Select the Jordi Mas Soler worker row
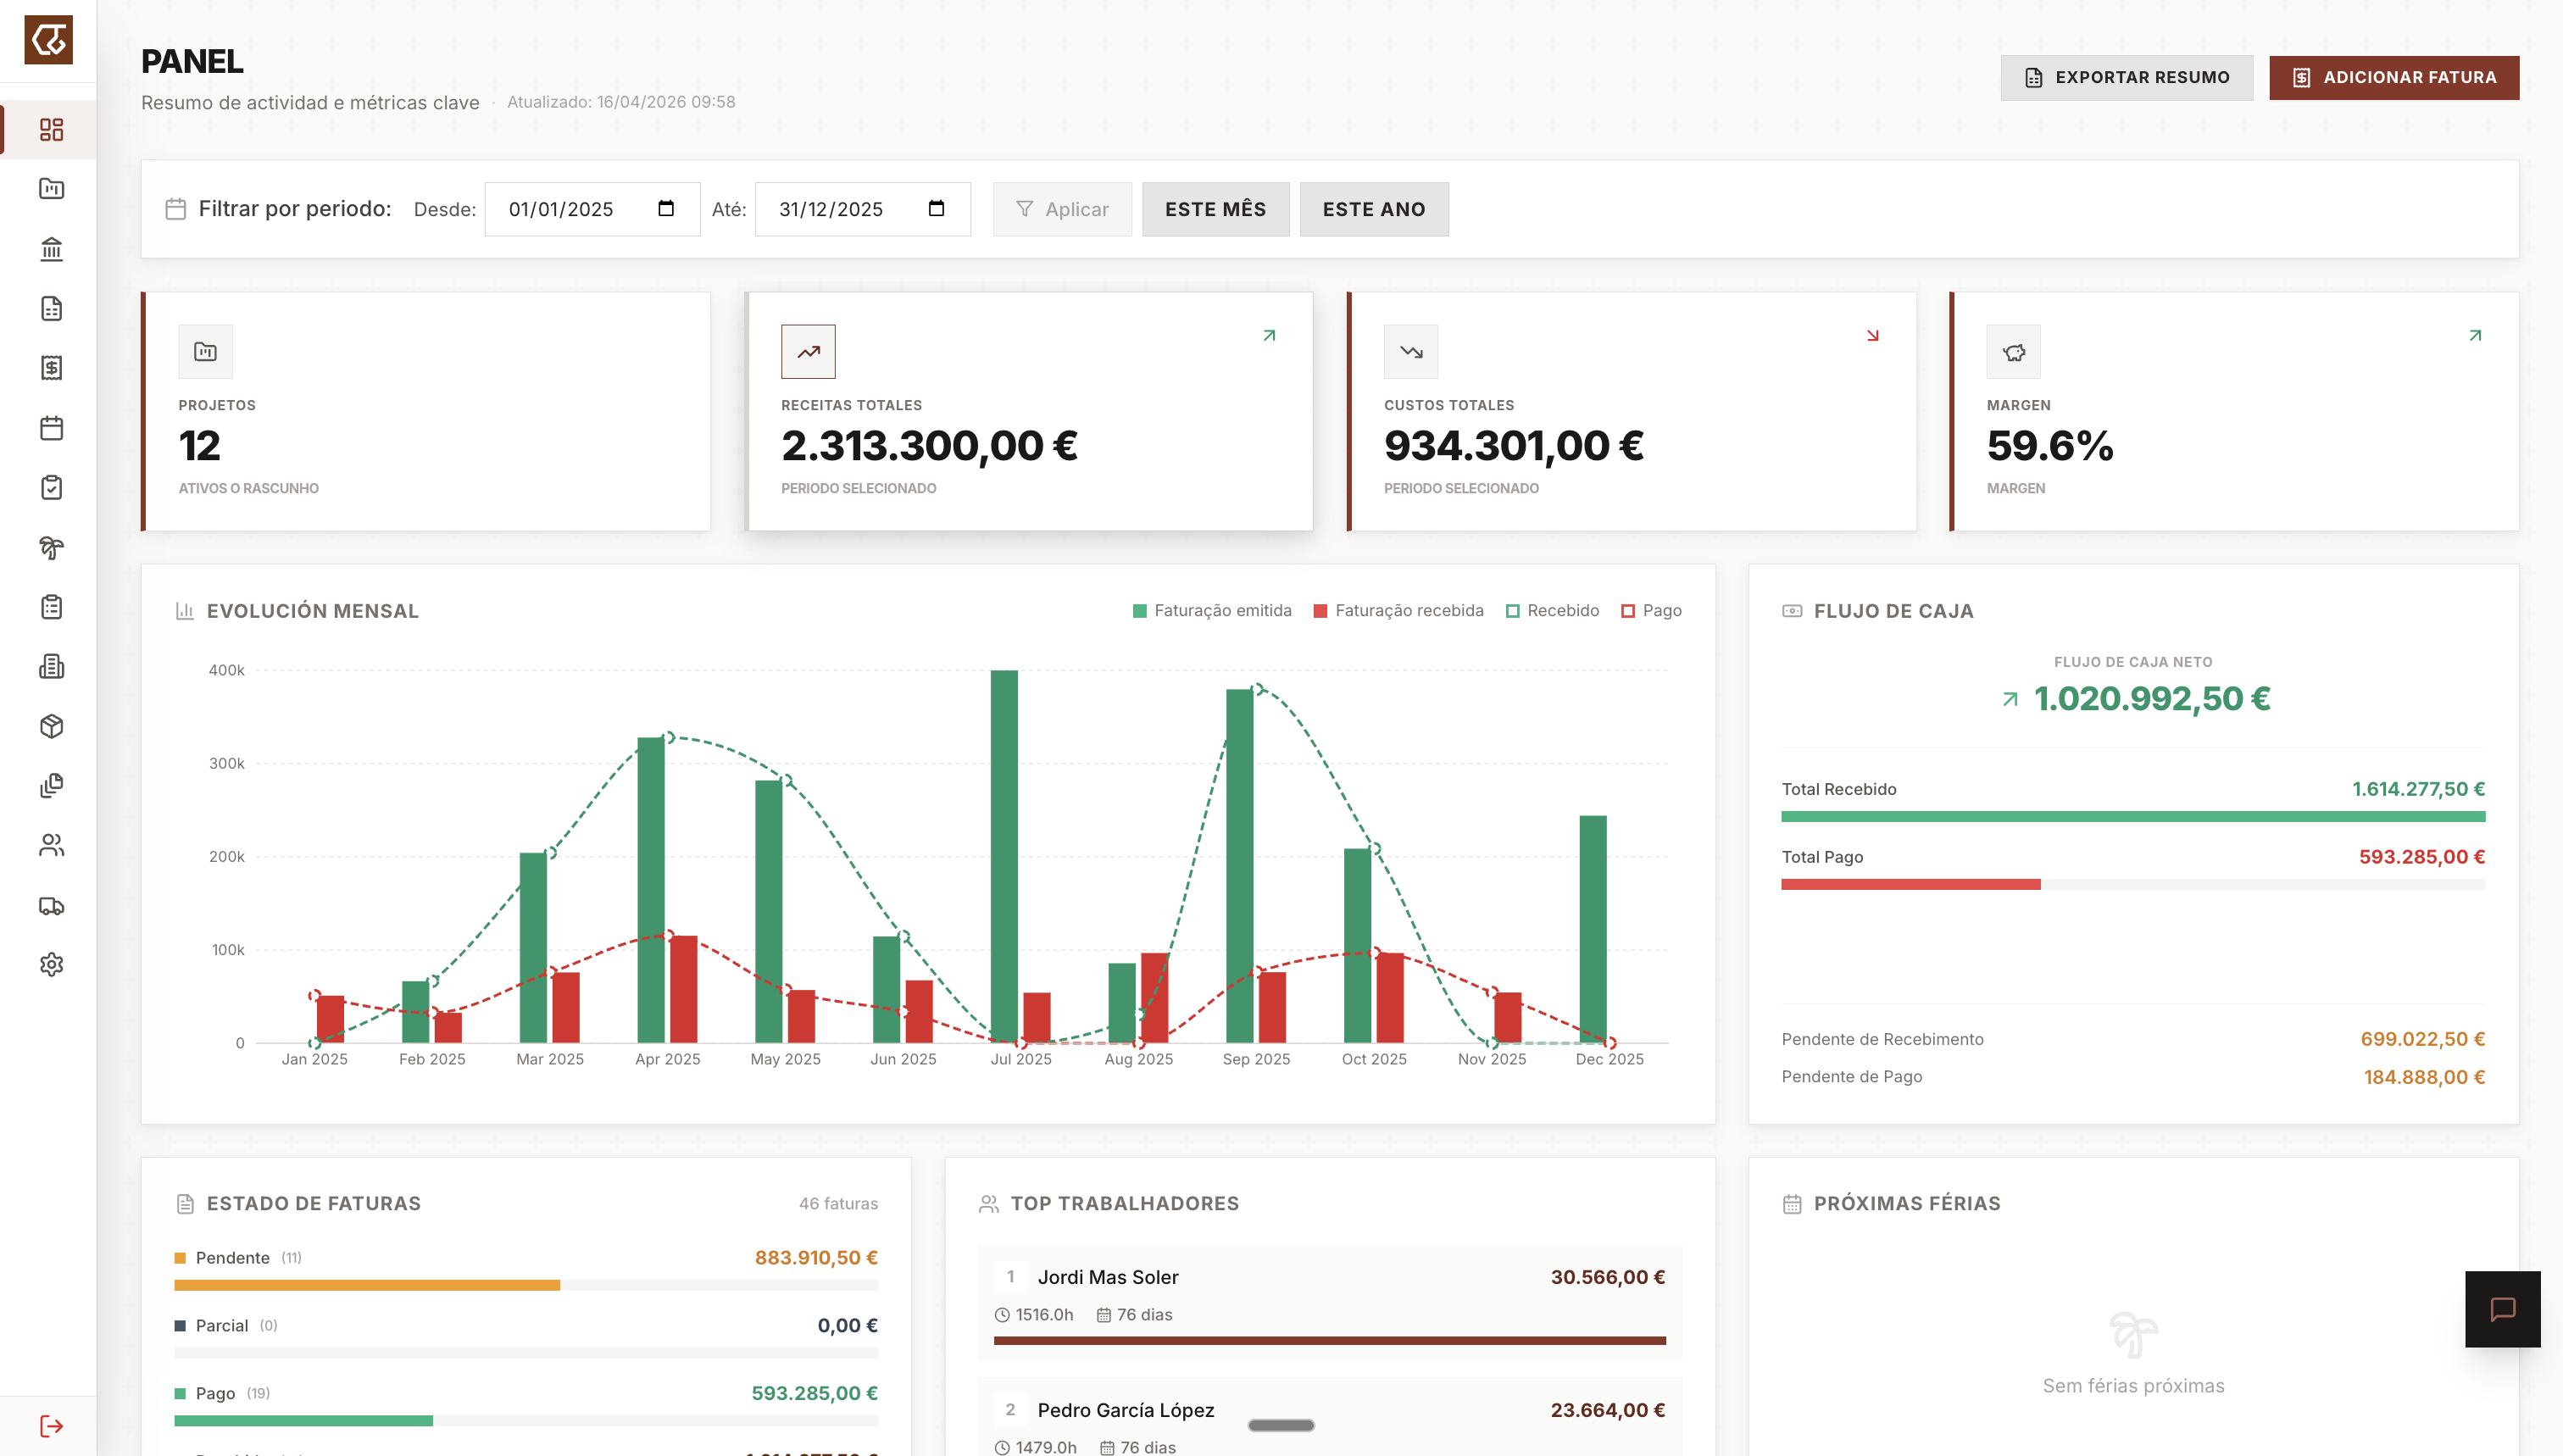2563x1456 pixels. pyautogui.click(x=1329, y=1303)
